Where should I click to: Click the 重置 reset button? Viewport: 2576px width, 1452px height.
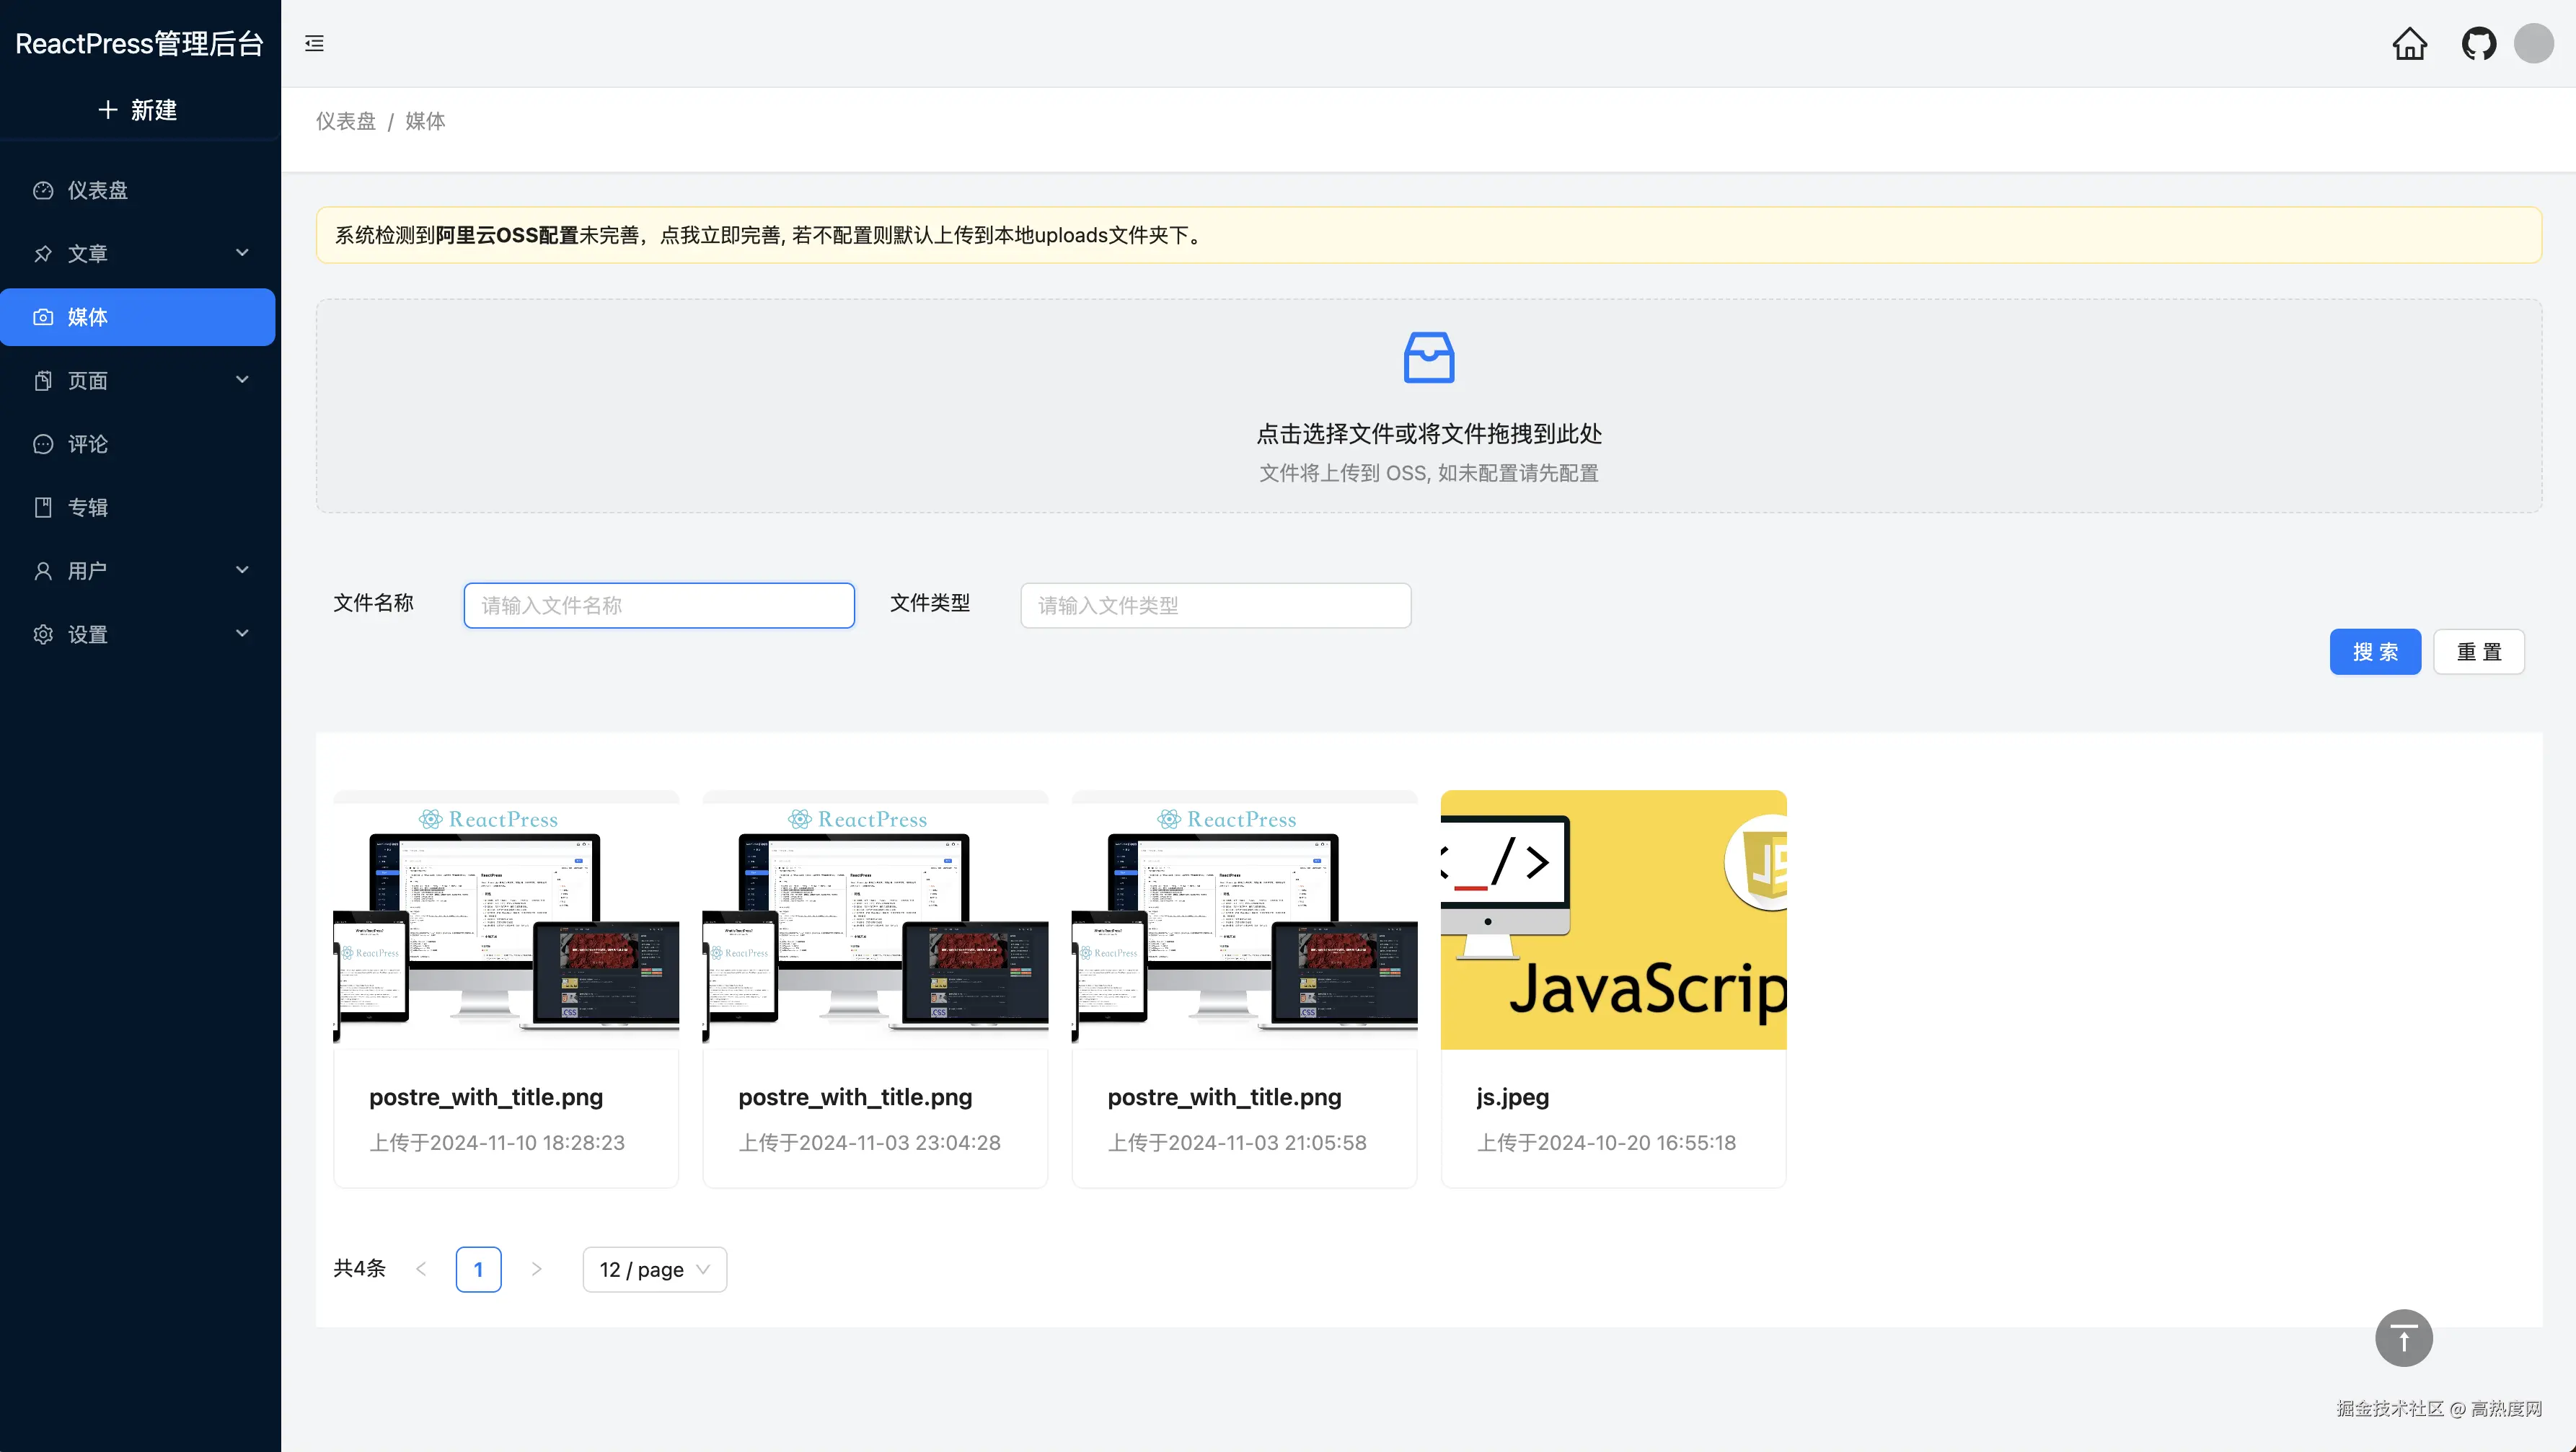(2478, 652)
